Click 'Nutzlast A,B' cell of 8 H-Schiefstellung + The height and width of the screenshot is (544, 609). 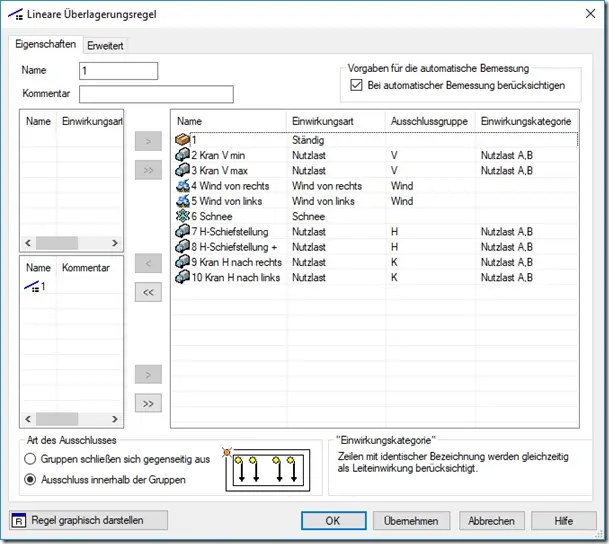[507, 247]
